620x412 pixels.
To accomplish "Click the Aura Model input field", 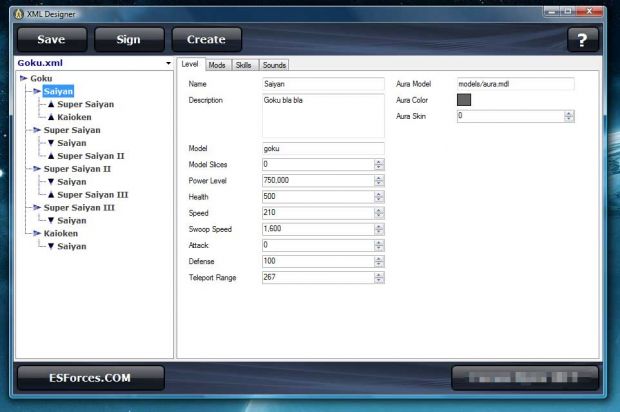I will coord(516,84).
